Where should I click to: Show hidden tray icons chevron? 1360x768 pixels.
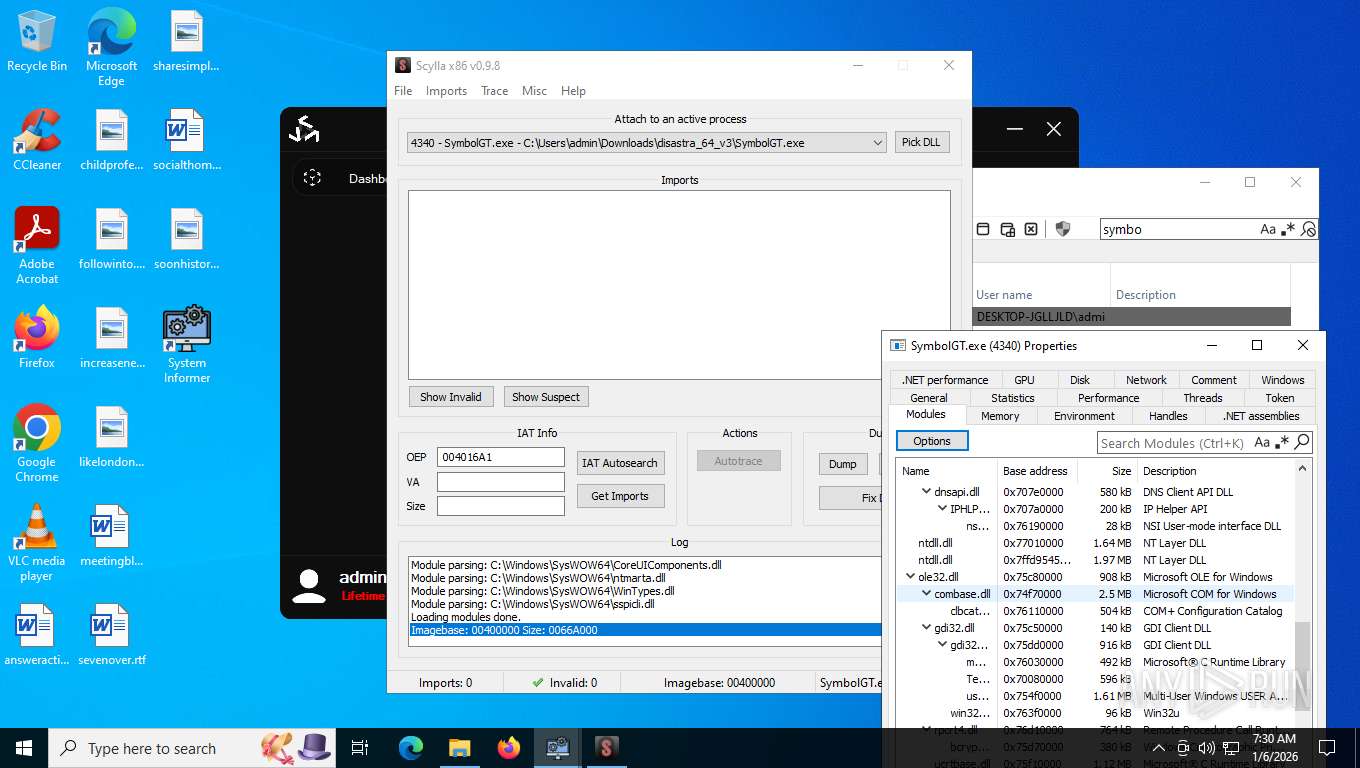tap(1159, 748)
